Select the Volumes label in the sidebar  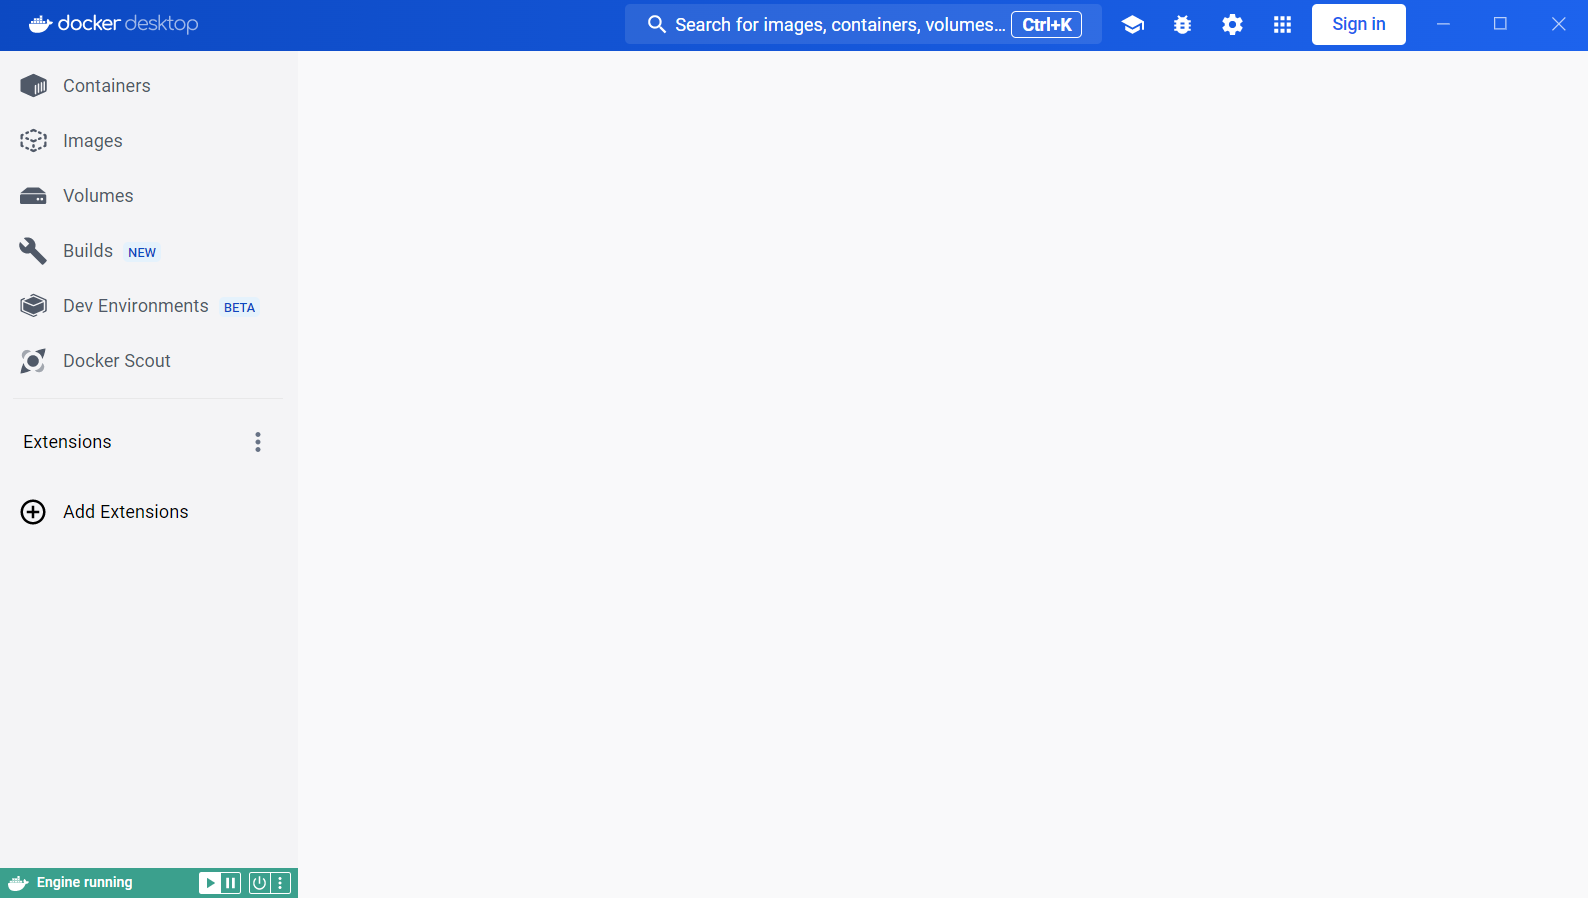pyautogui.click(x=98, y=196)
